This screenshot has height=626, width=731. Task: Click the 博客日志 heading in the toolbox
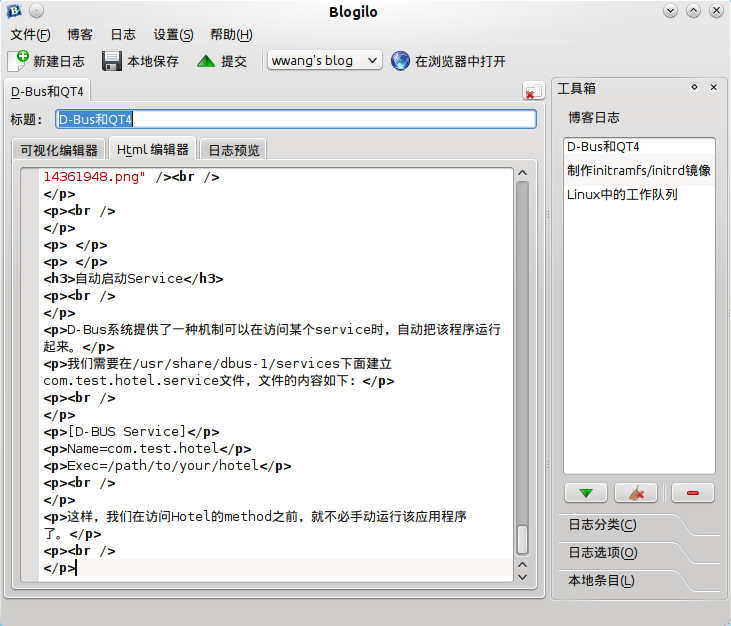point(593,117)
